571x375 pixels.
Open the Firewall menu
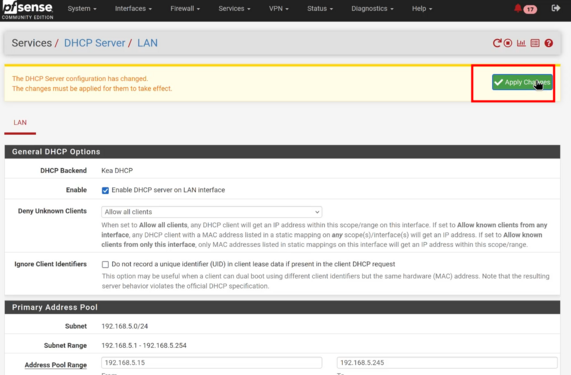185,9
